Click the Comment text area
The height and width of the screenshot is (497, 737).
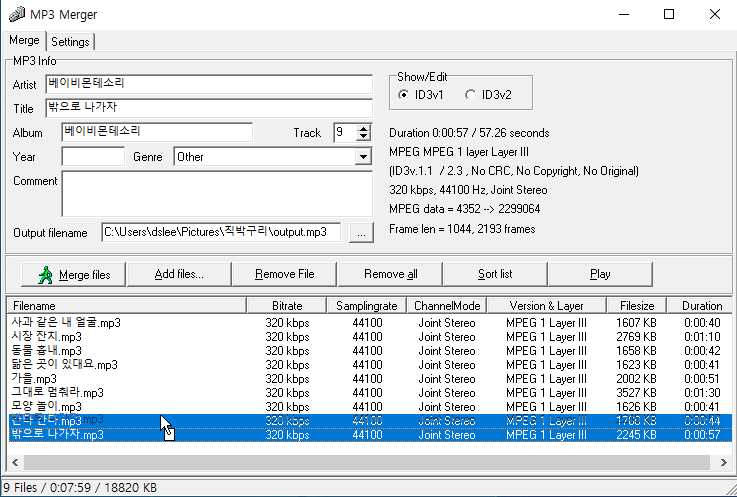(x=216, y=193)
